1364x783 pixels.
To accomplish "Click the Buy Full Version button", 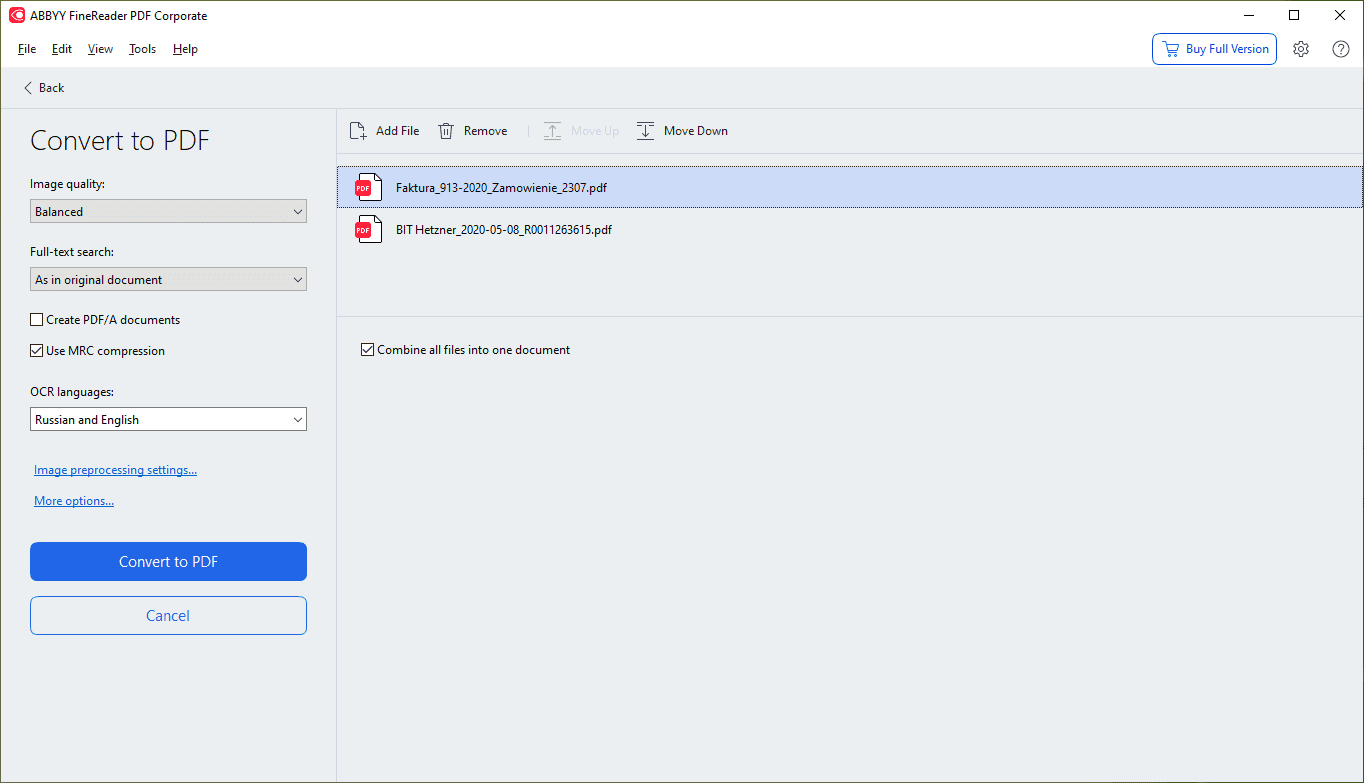I will point(1214,49).
